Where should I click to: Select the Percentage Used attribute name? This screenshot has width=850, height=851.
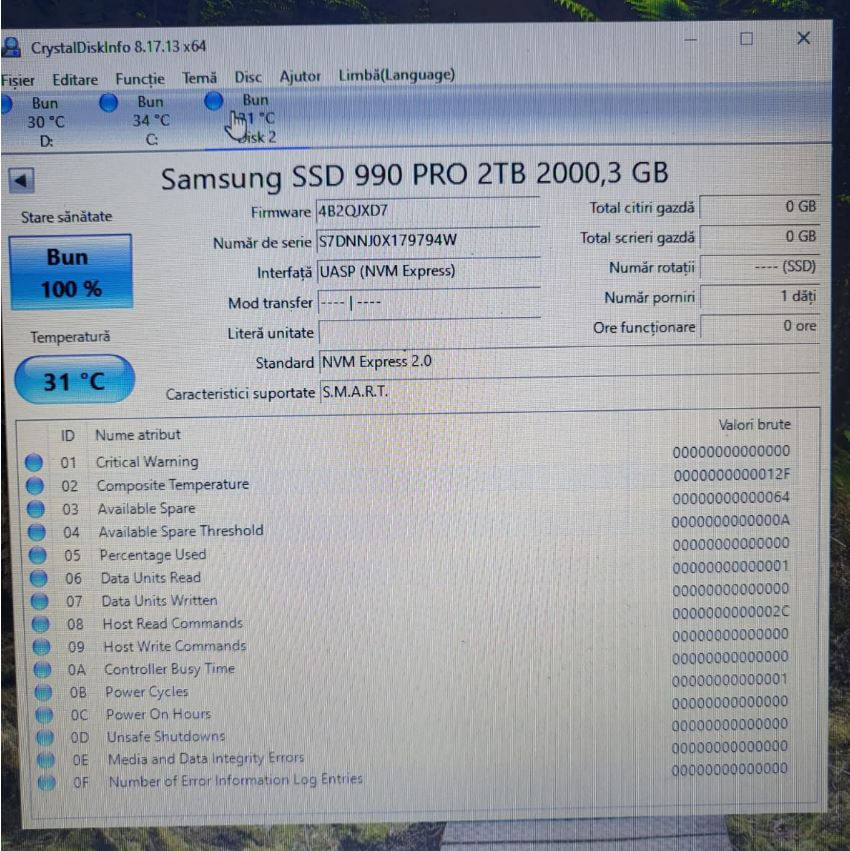[x=153, y=555]
